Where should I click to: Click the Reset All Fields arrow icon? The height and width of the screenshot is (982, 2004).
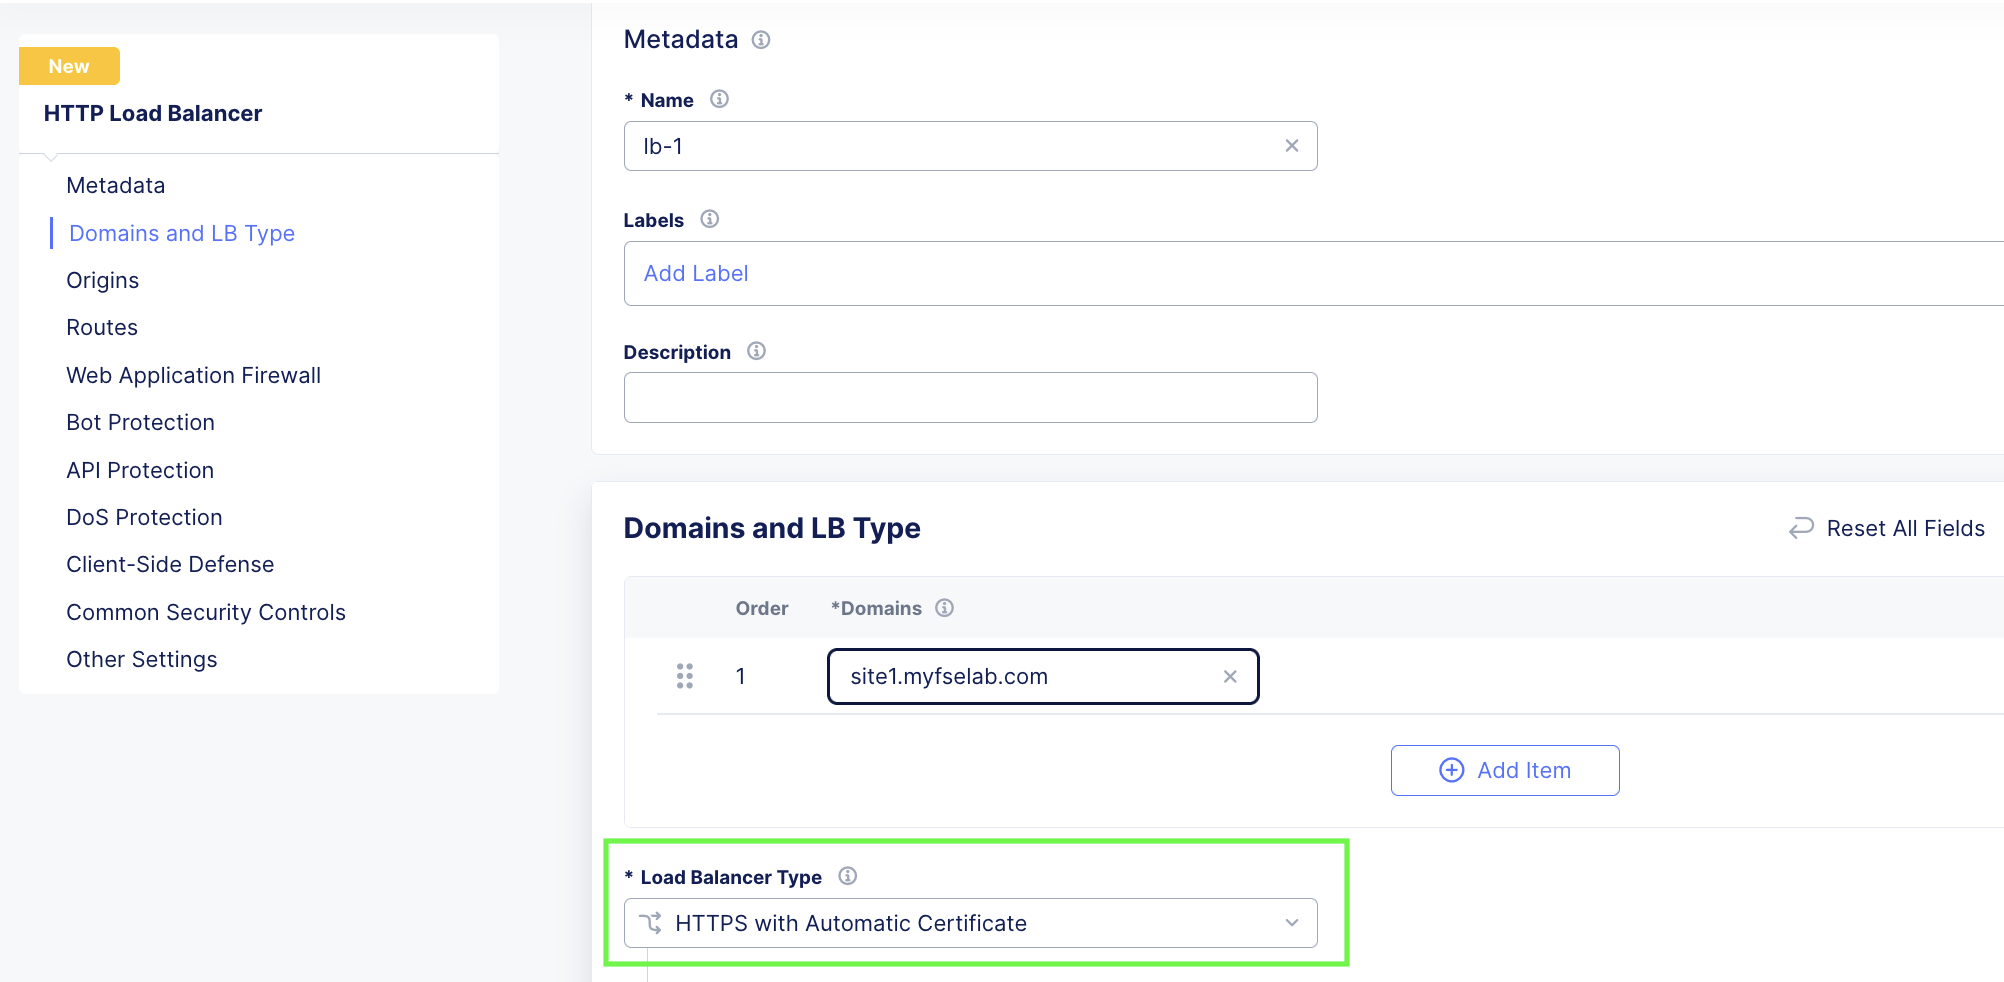[1801, 528]
